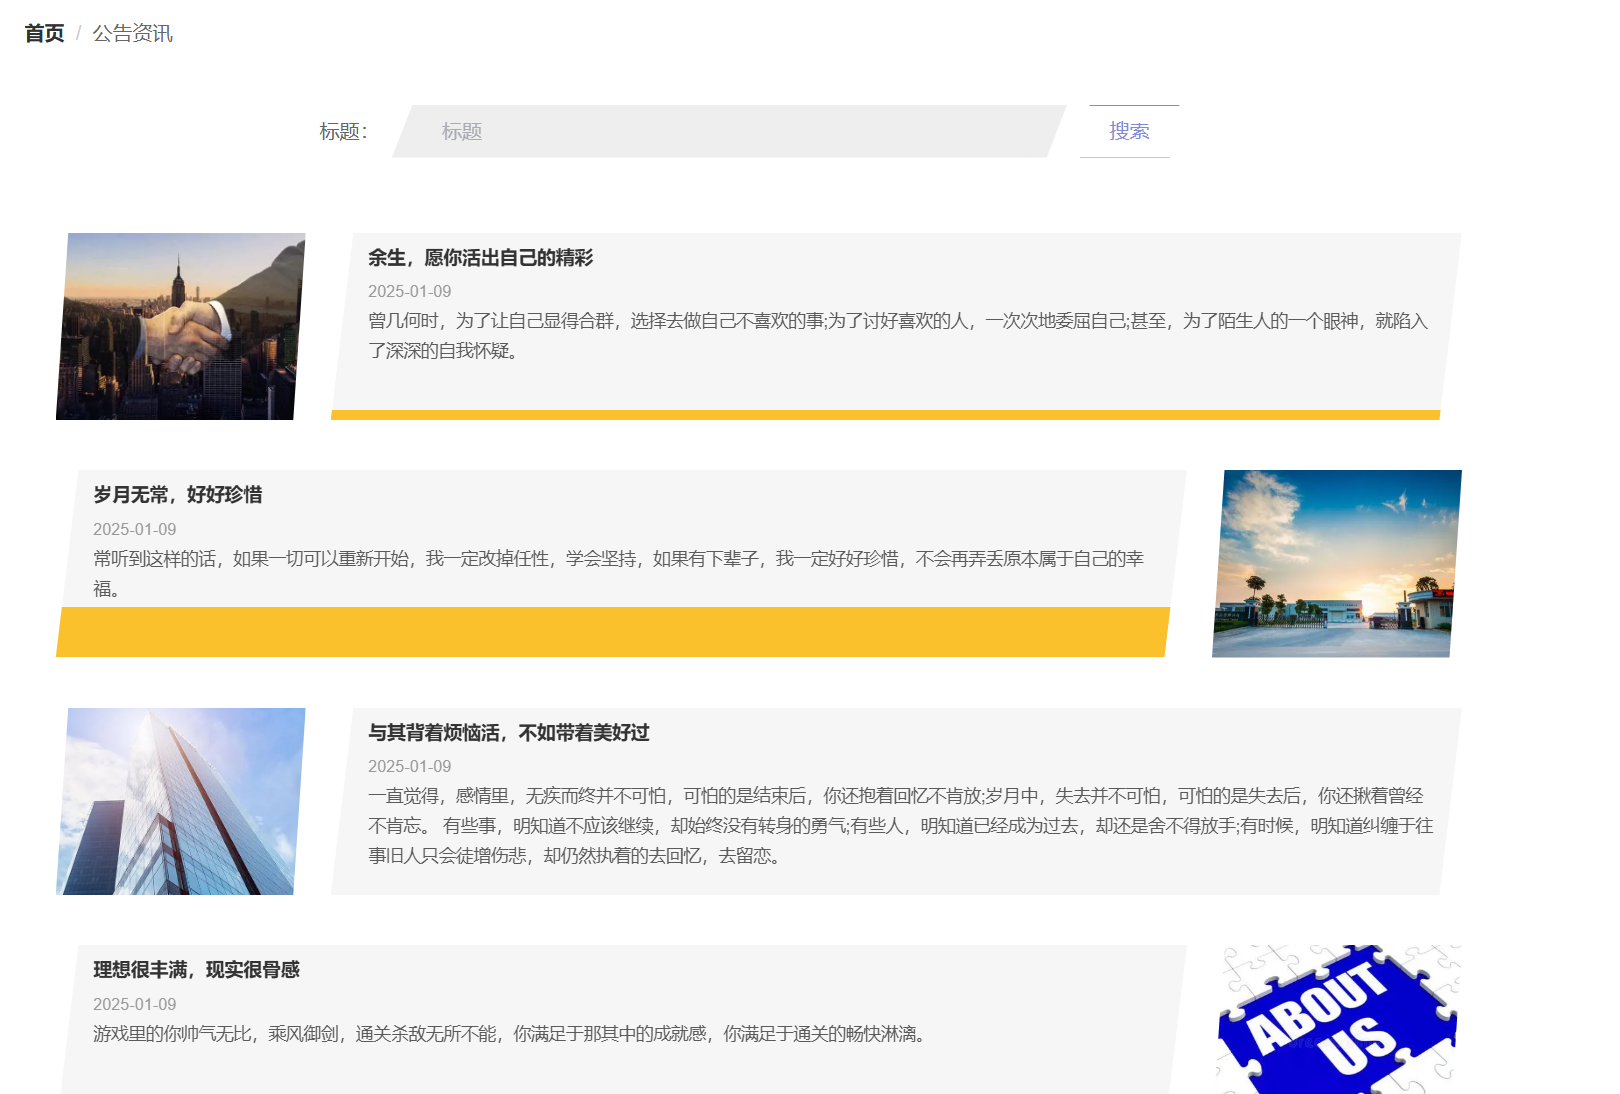Click the summary text starting 游戏里的你帅气无比
Image resolution: width=1620 pixels, height=1094 pixels.
512,1034
